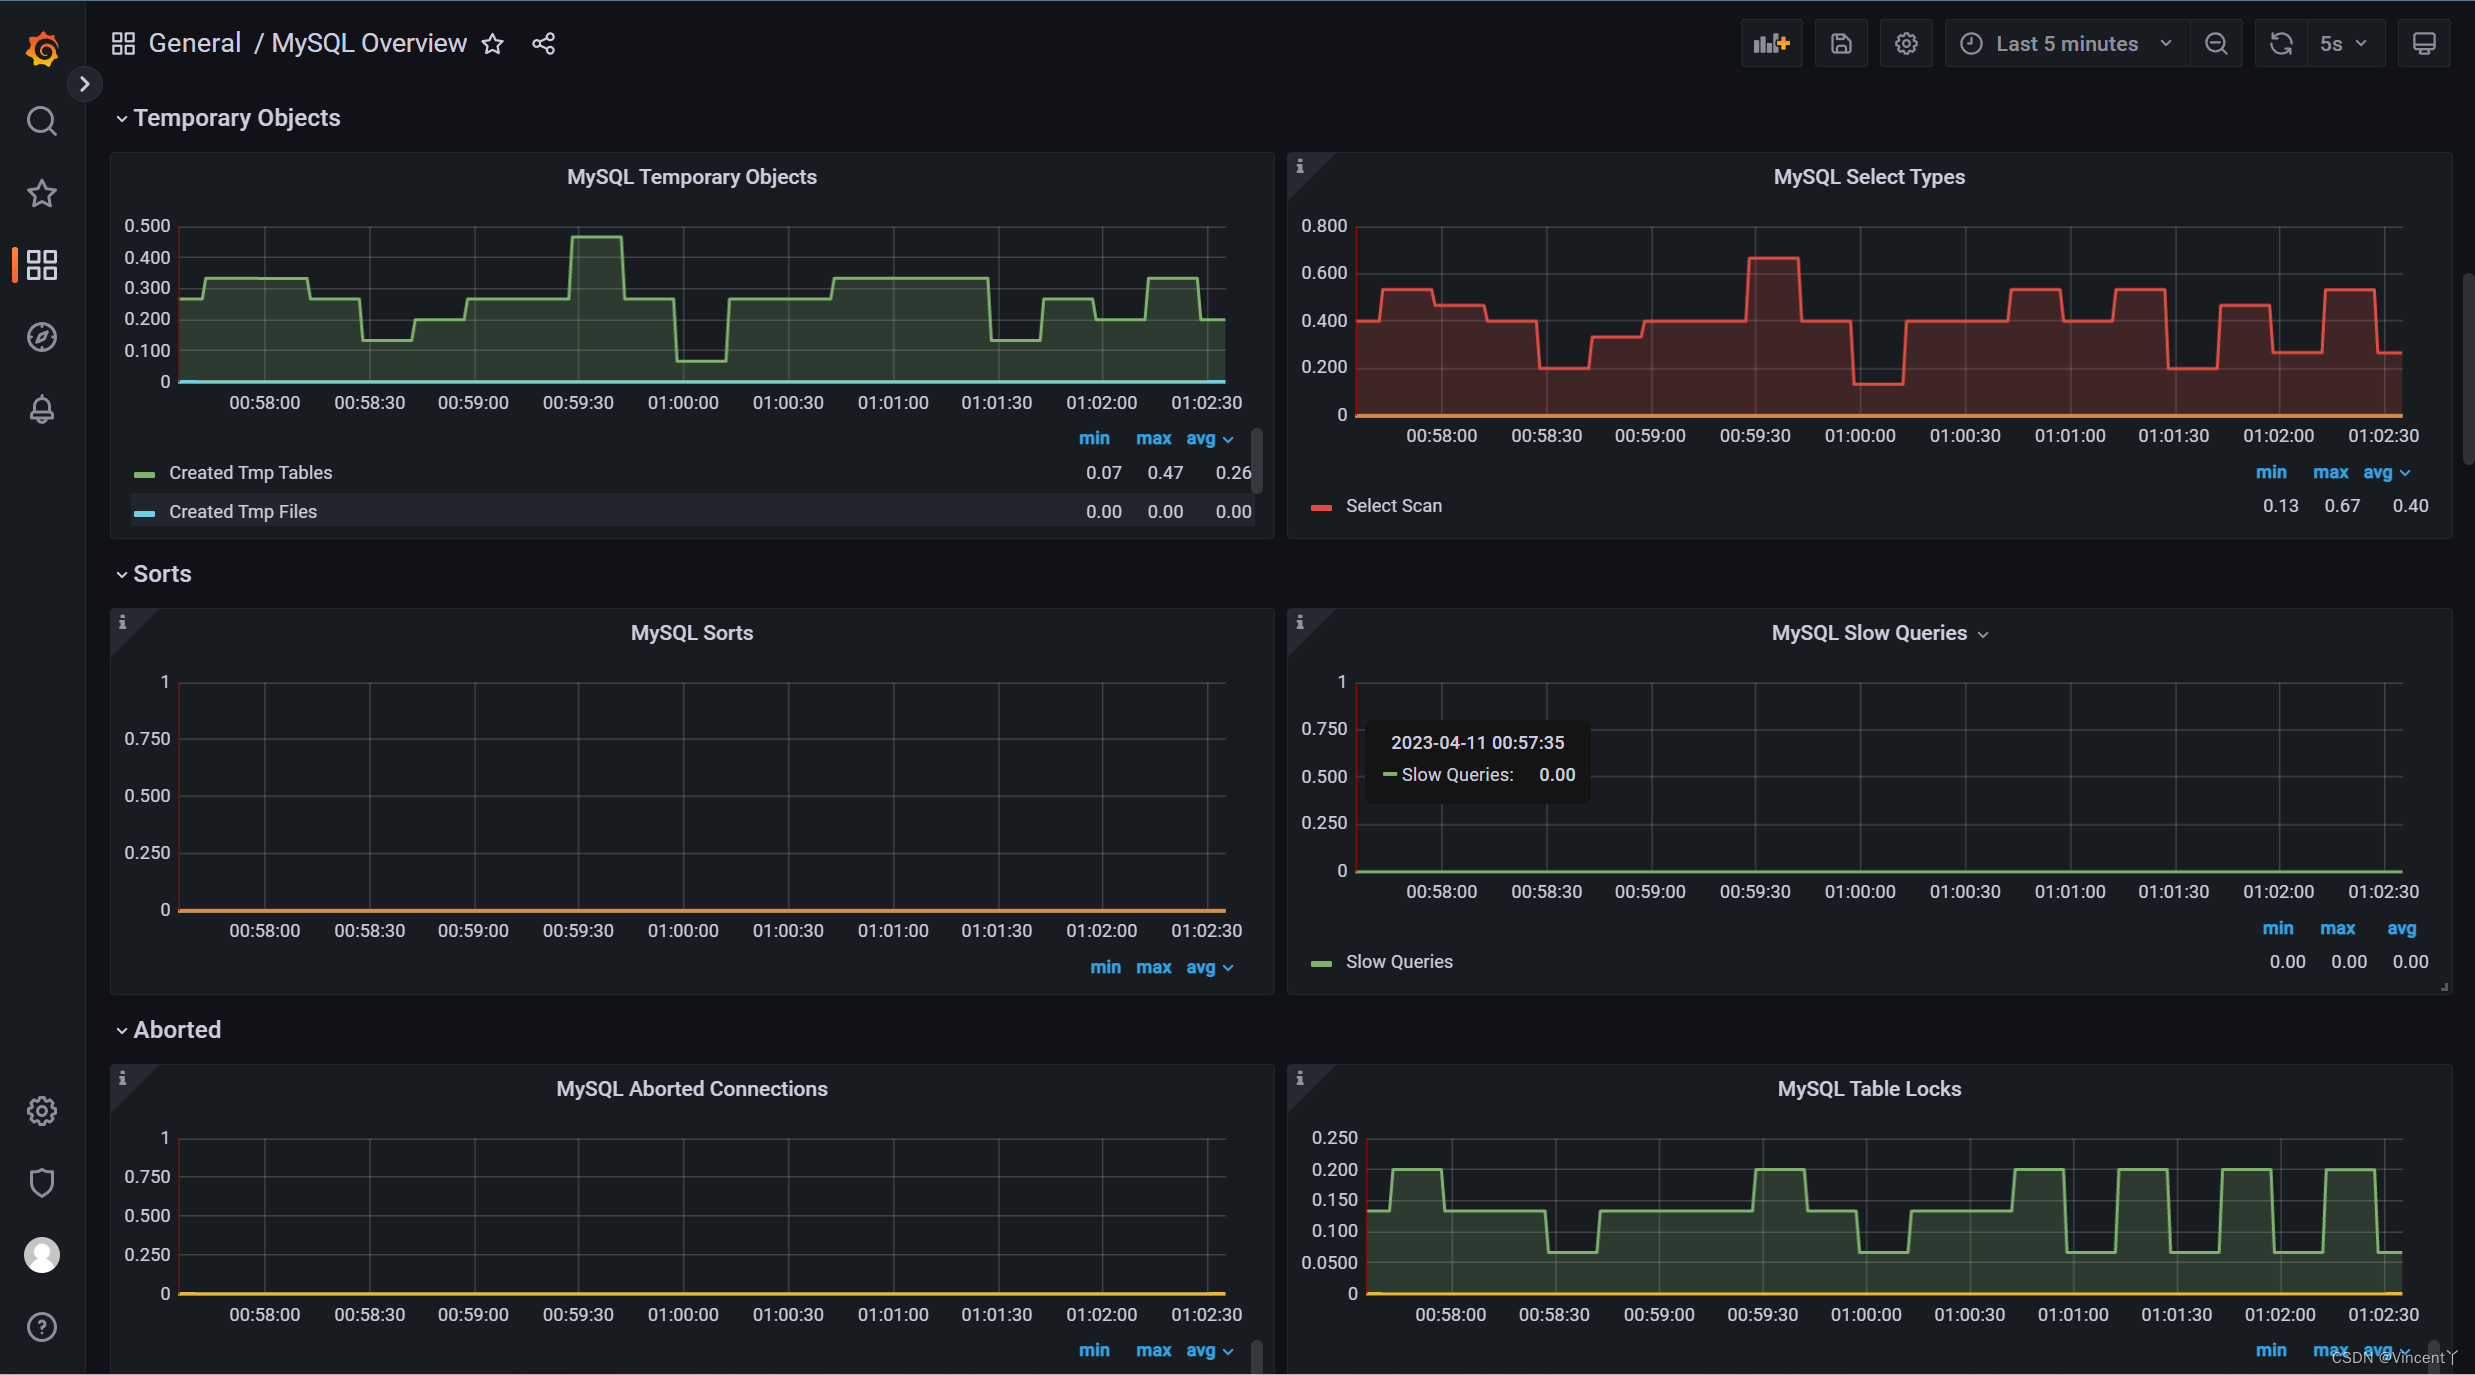Click Created Tmp Files color swatch

(x=144, y=513)
